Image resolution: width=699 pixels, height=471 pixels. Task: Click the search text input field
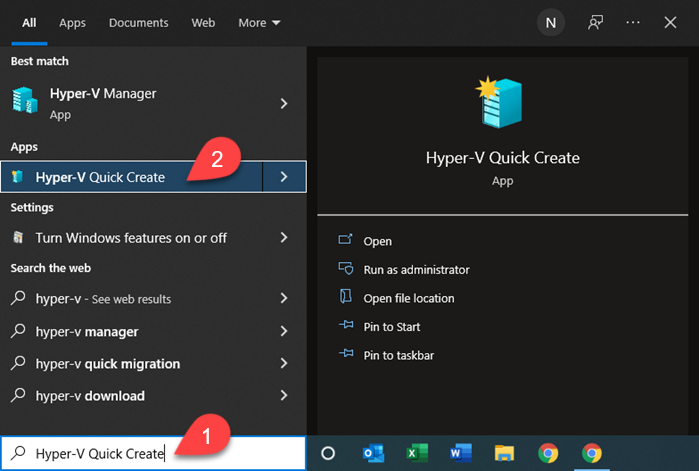click(x=153, y=453)
